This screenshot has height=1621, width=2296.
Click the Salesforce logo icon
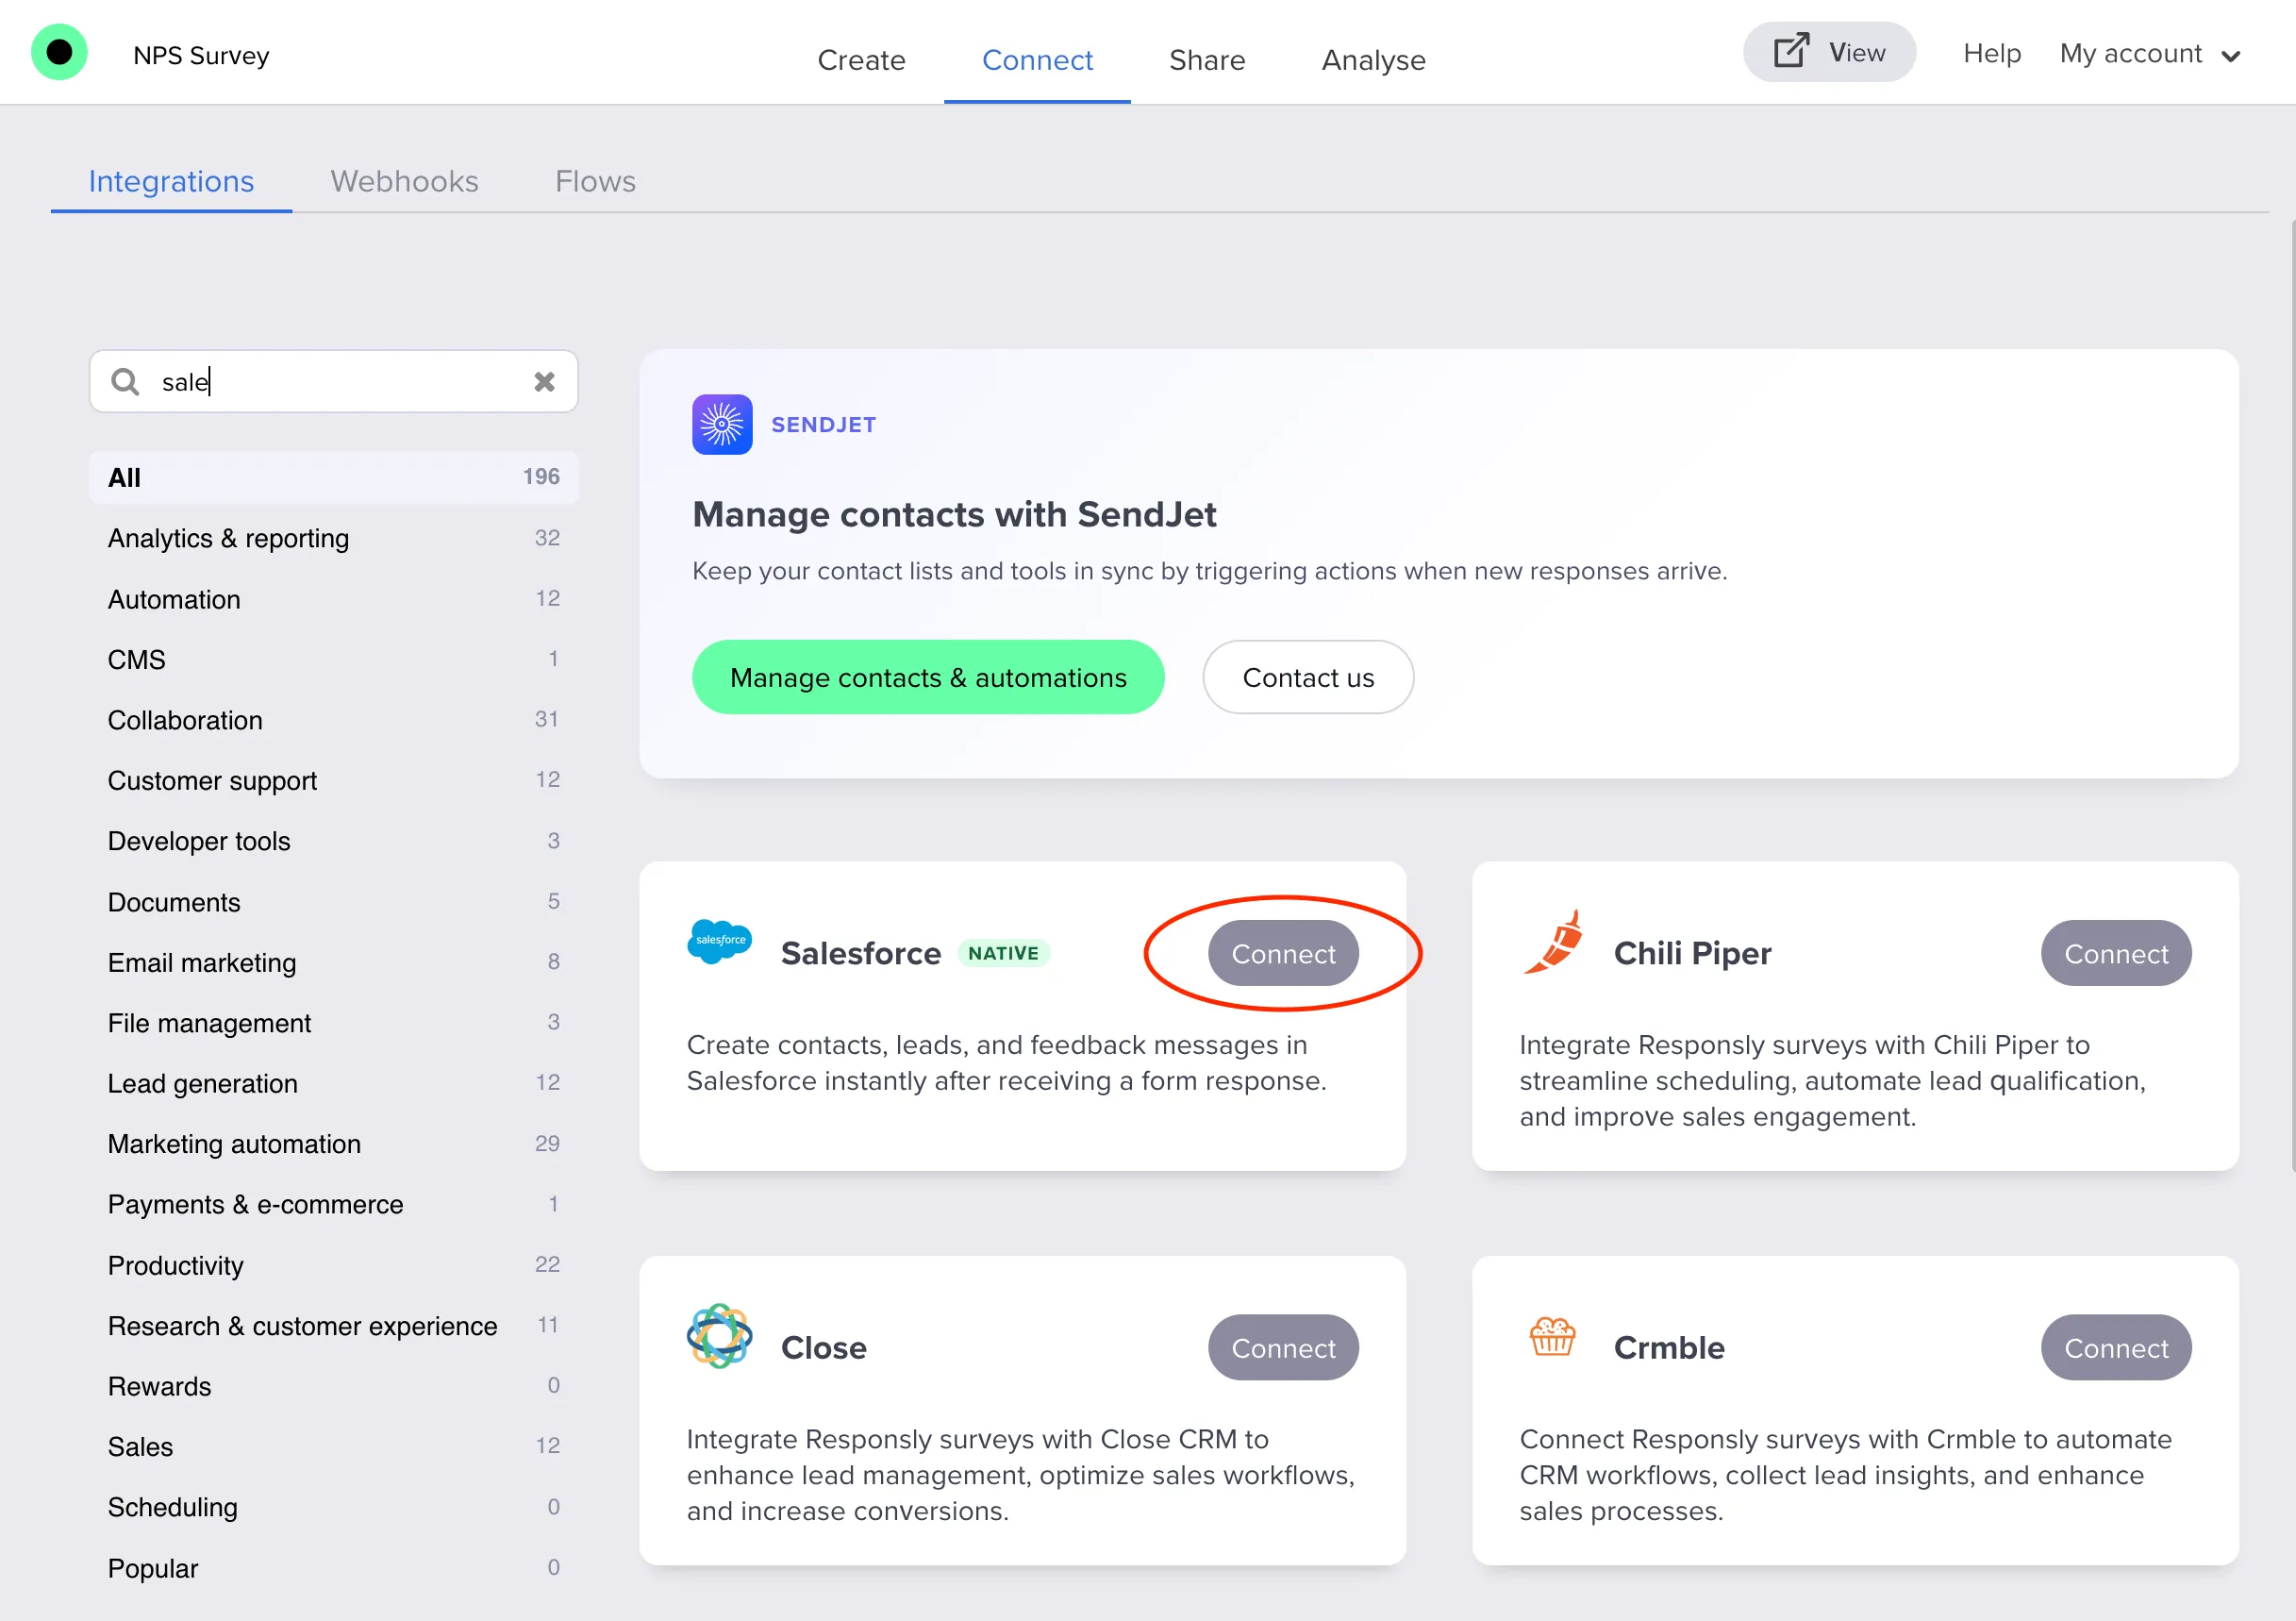(x=719, y=943)
